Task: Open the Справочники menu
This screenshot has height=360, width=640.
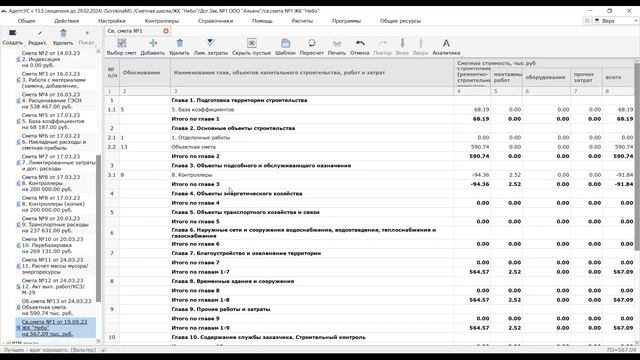Action: pos(216,21)
